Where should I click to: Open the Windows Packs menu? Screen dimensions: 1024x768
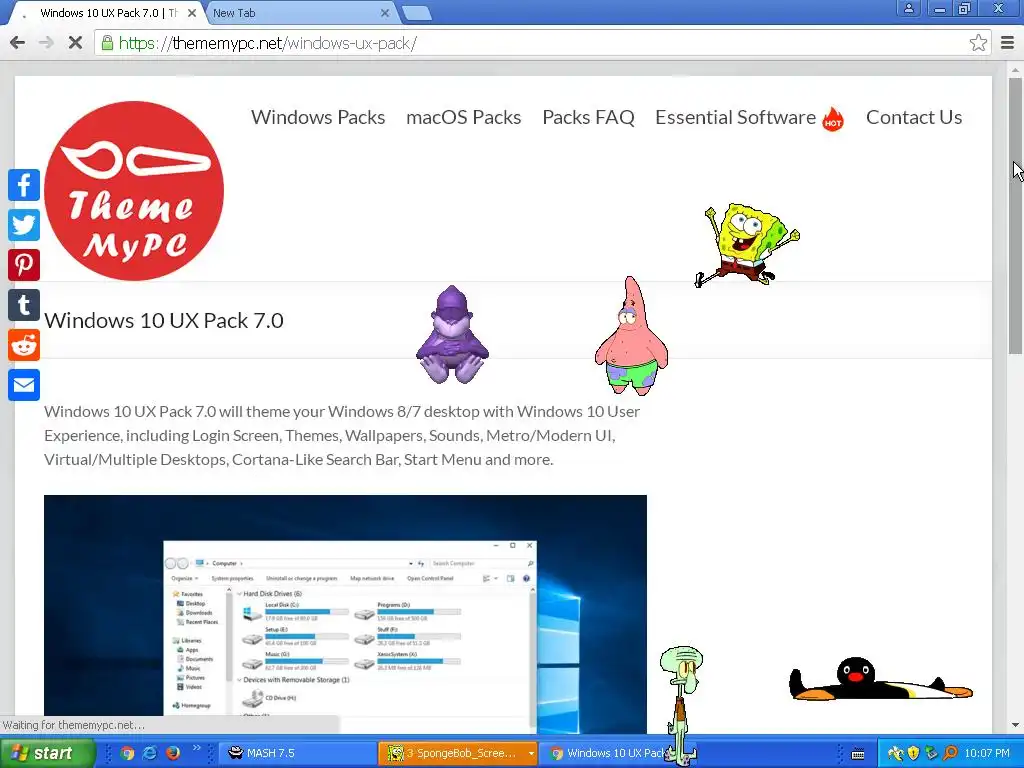point(318,118)
